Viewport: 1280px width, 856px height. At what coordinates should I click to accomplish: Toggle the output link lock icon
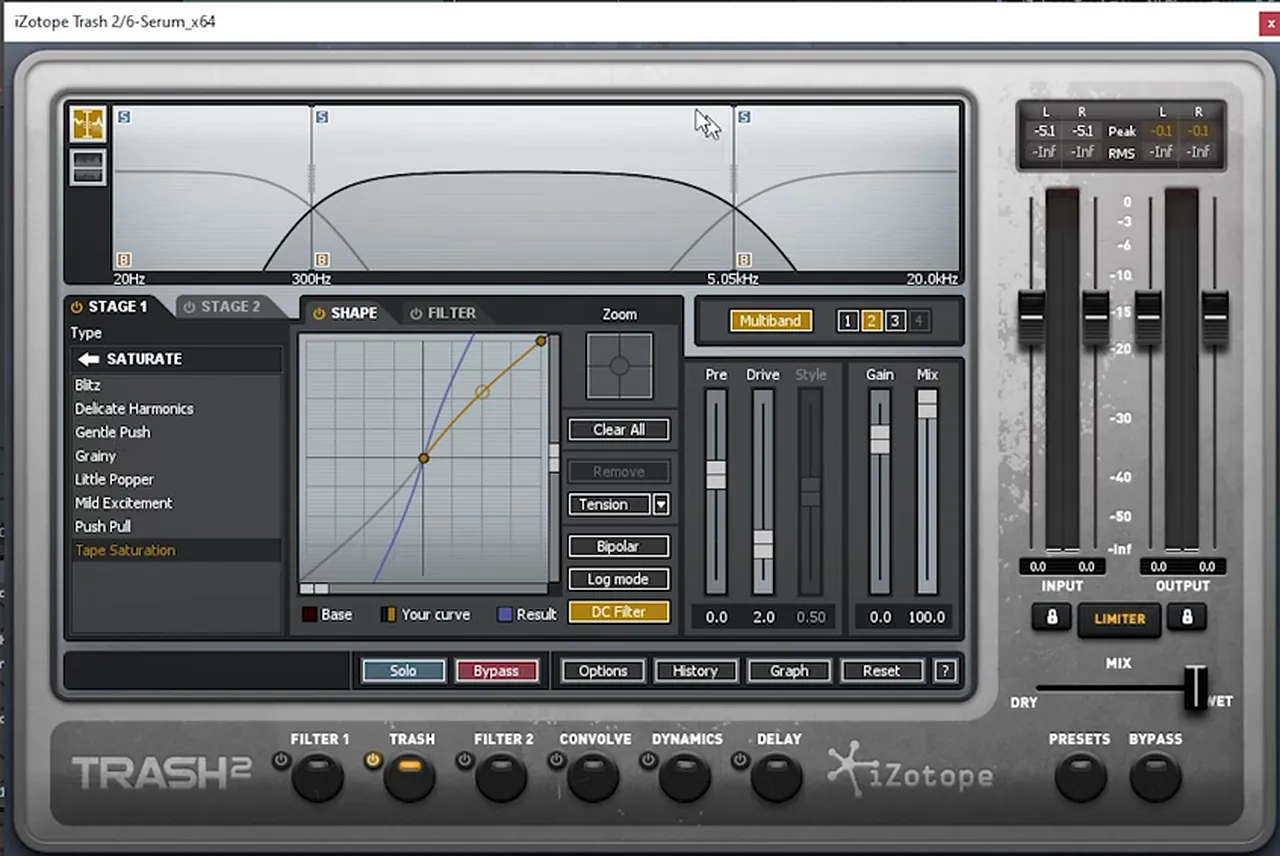pyautogui.click(x=1187, y=617)
